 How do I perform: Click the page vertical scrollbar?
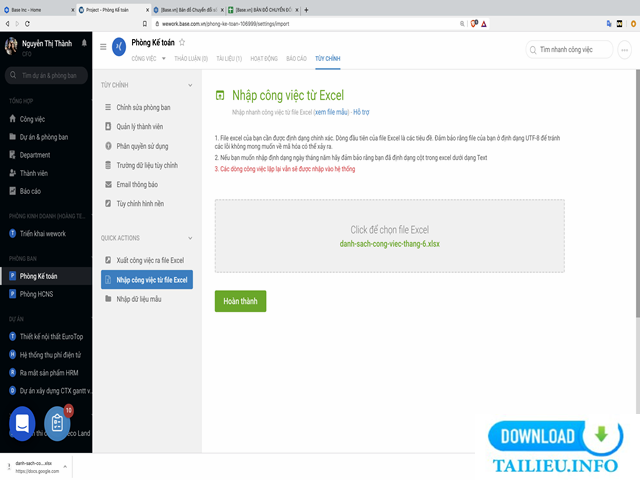638,192
